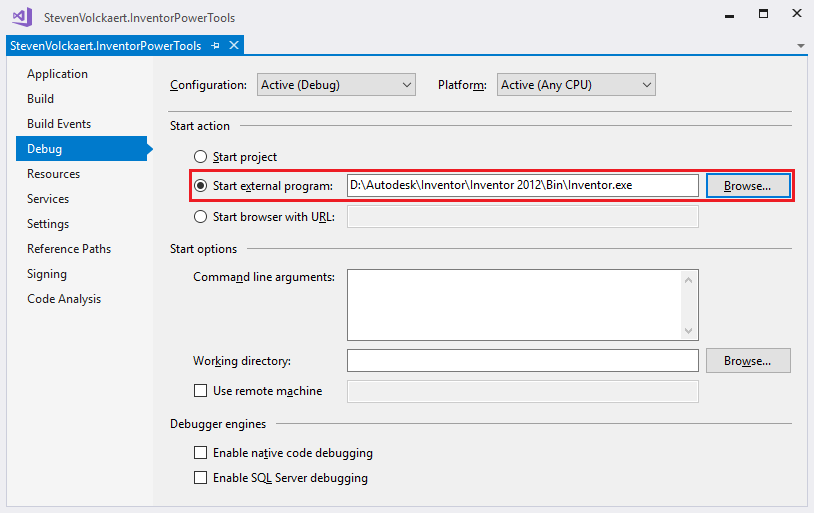Enable Use remote machine checkbox
814x513 pixels.
point(200,390)
